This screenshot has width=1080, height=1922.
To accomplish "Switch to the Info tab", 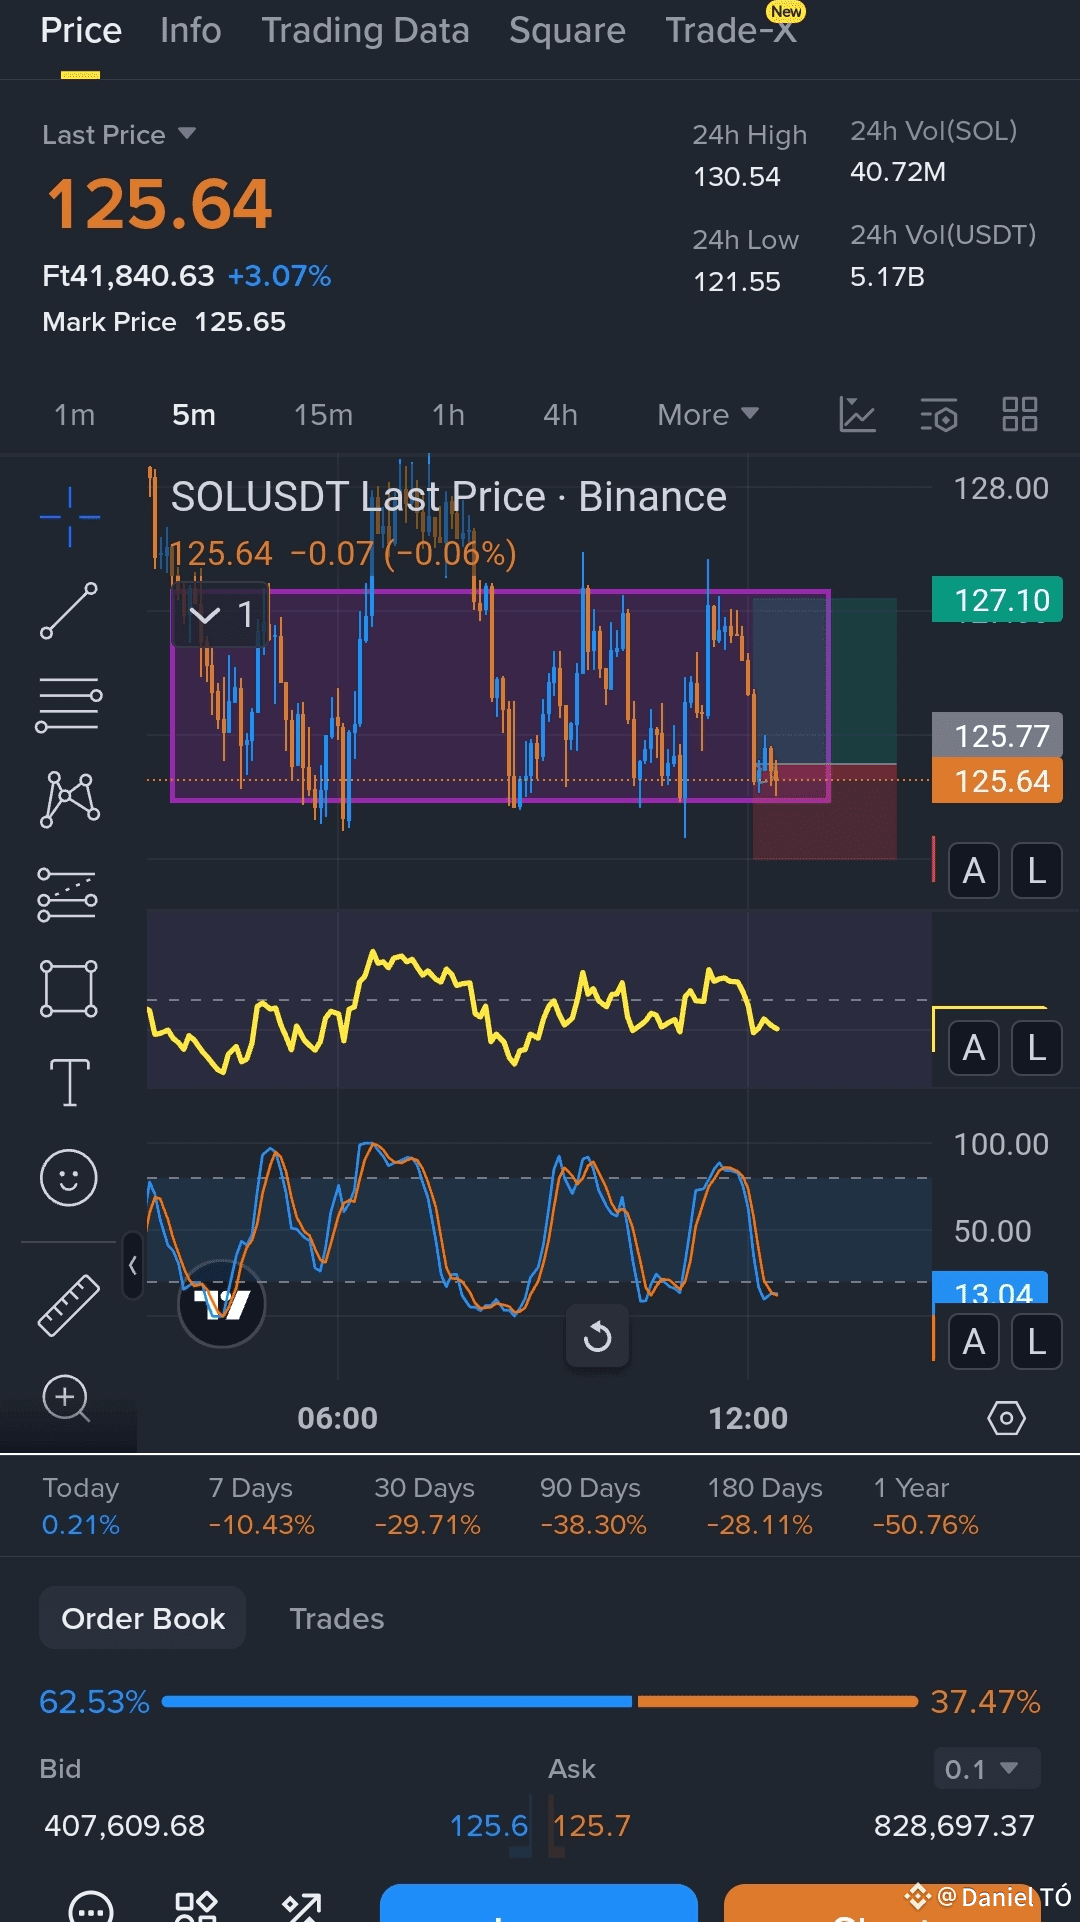I will pyautogui.click(x=191, y=31).
